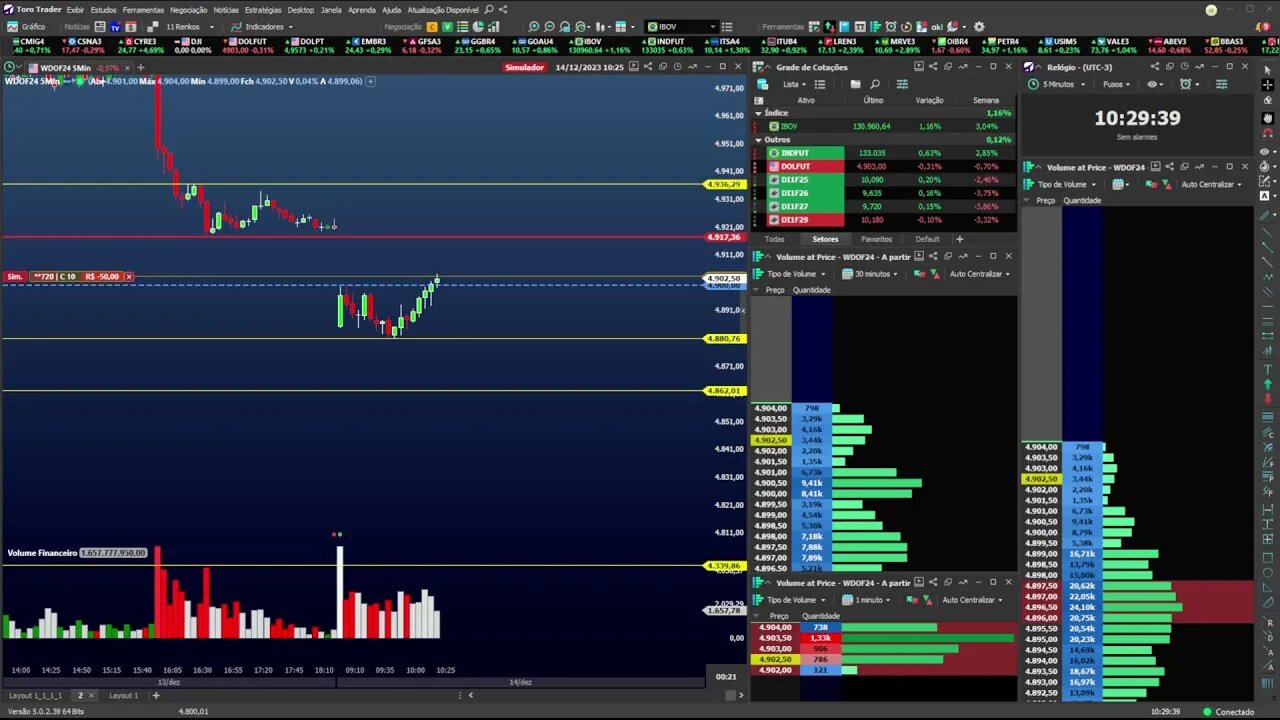
Task: Toggle the magnet snap tool
Action: tap(1267, 133)
